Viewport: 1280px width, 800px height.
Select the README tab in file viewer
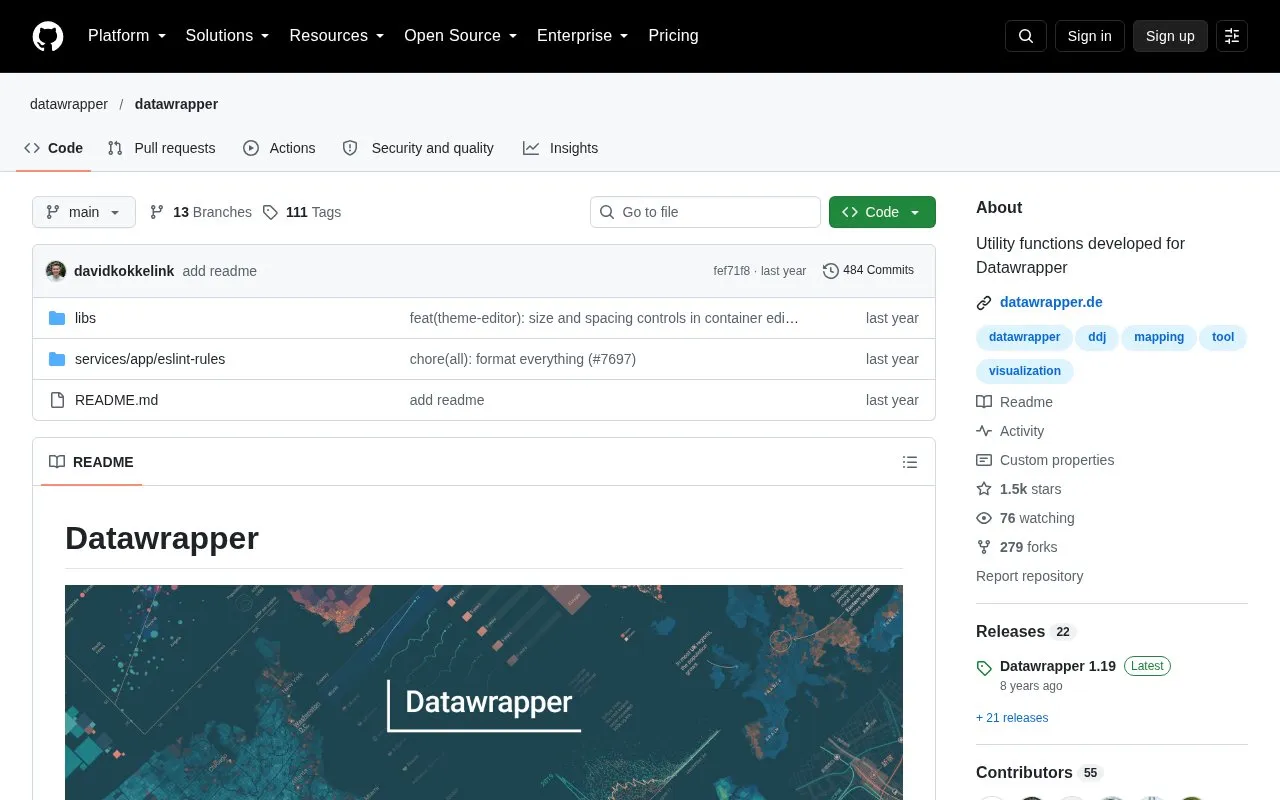[x=91, y=462]
